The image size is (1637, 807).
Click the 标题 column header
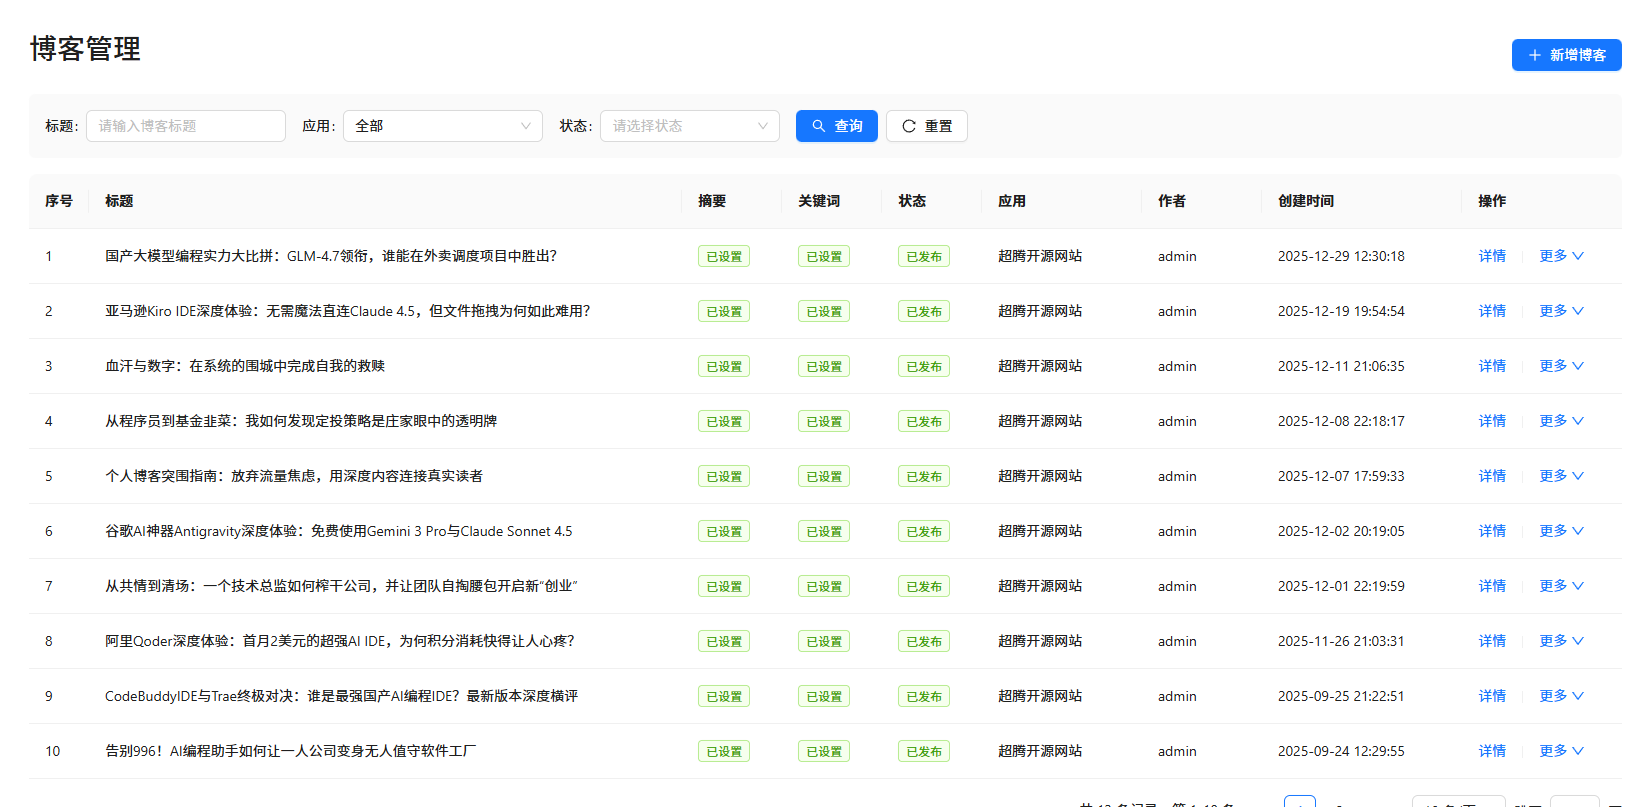tap(119, 201)
